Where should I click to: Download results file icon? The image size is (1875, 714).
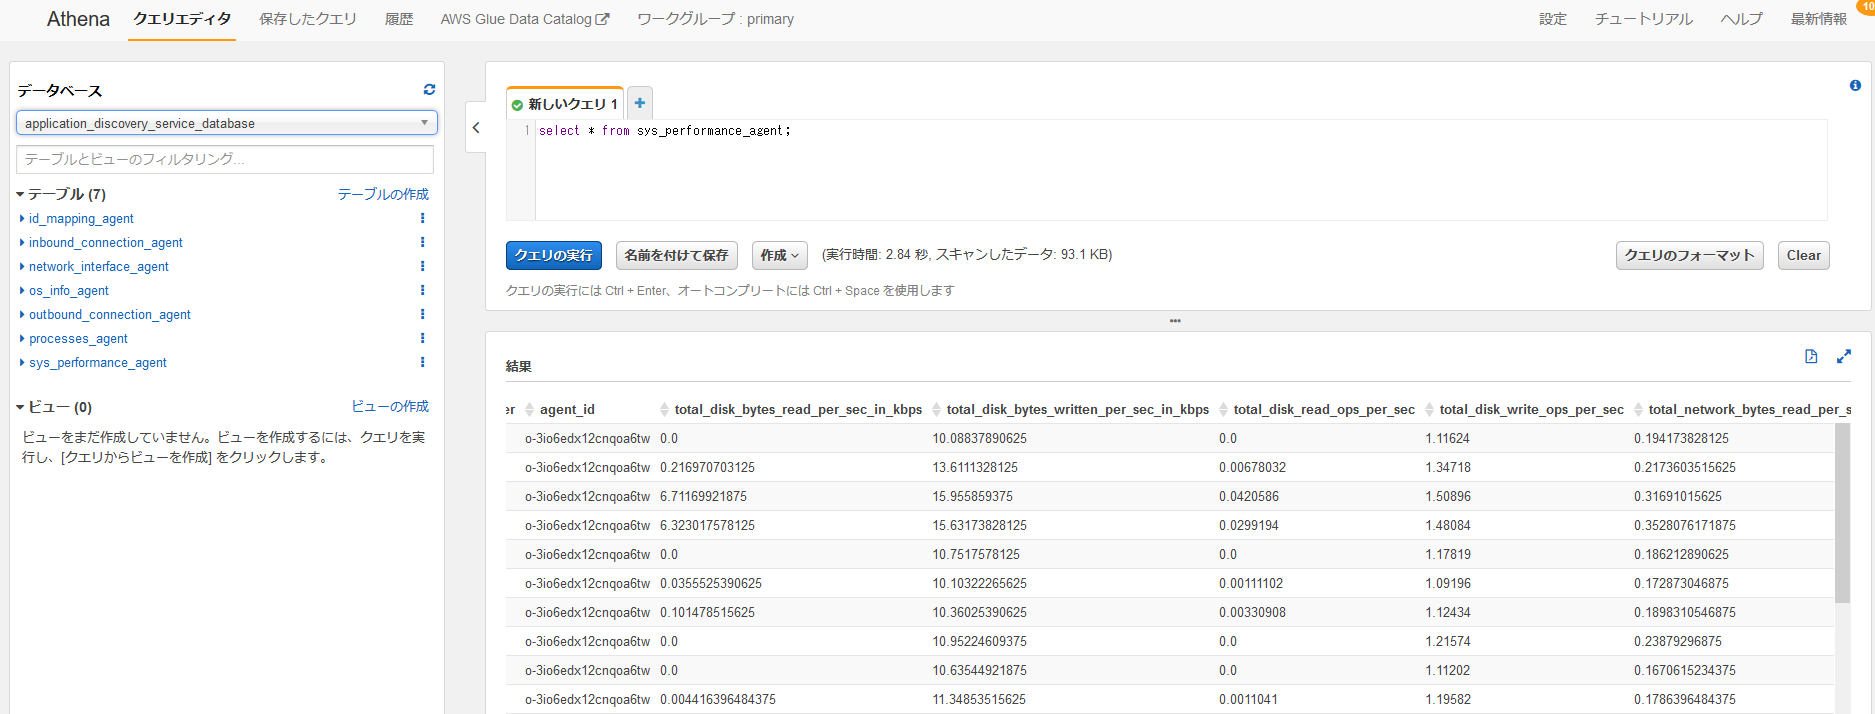pyautogui.click(x=1811, y=357)
